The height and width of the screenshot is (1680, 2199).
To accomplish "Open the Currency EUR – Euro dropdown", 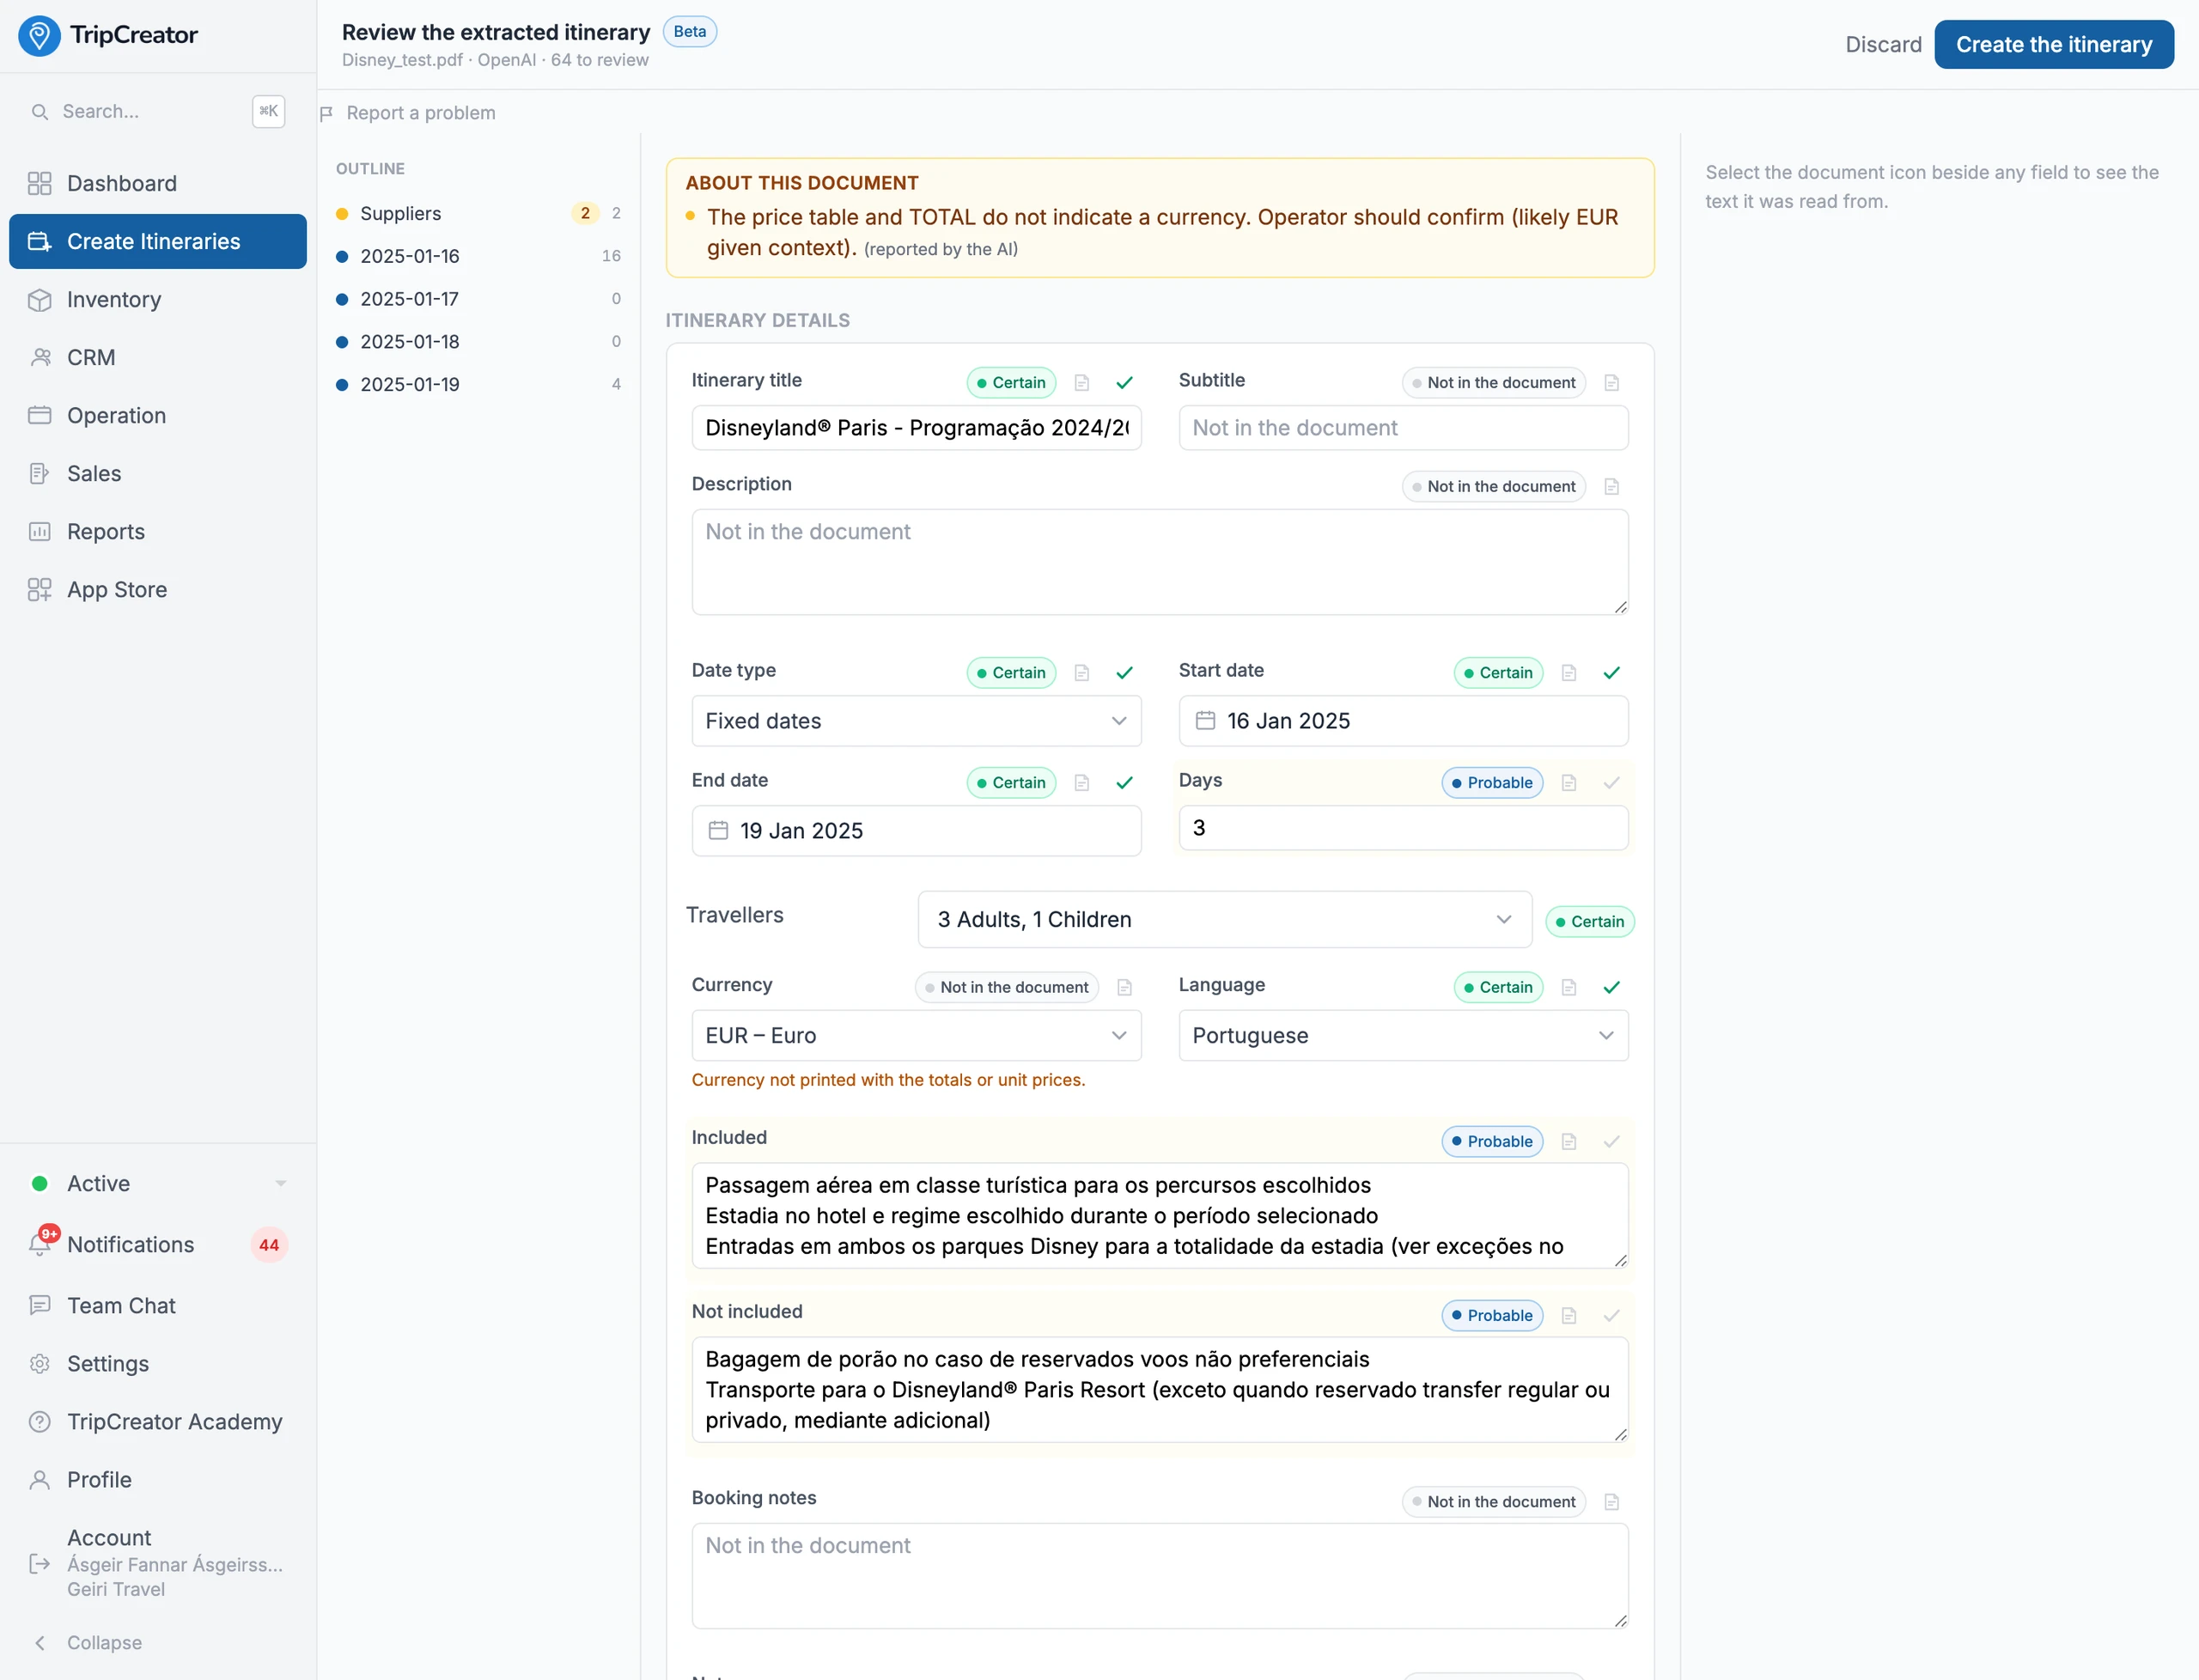I will click(916, 1036).
